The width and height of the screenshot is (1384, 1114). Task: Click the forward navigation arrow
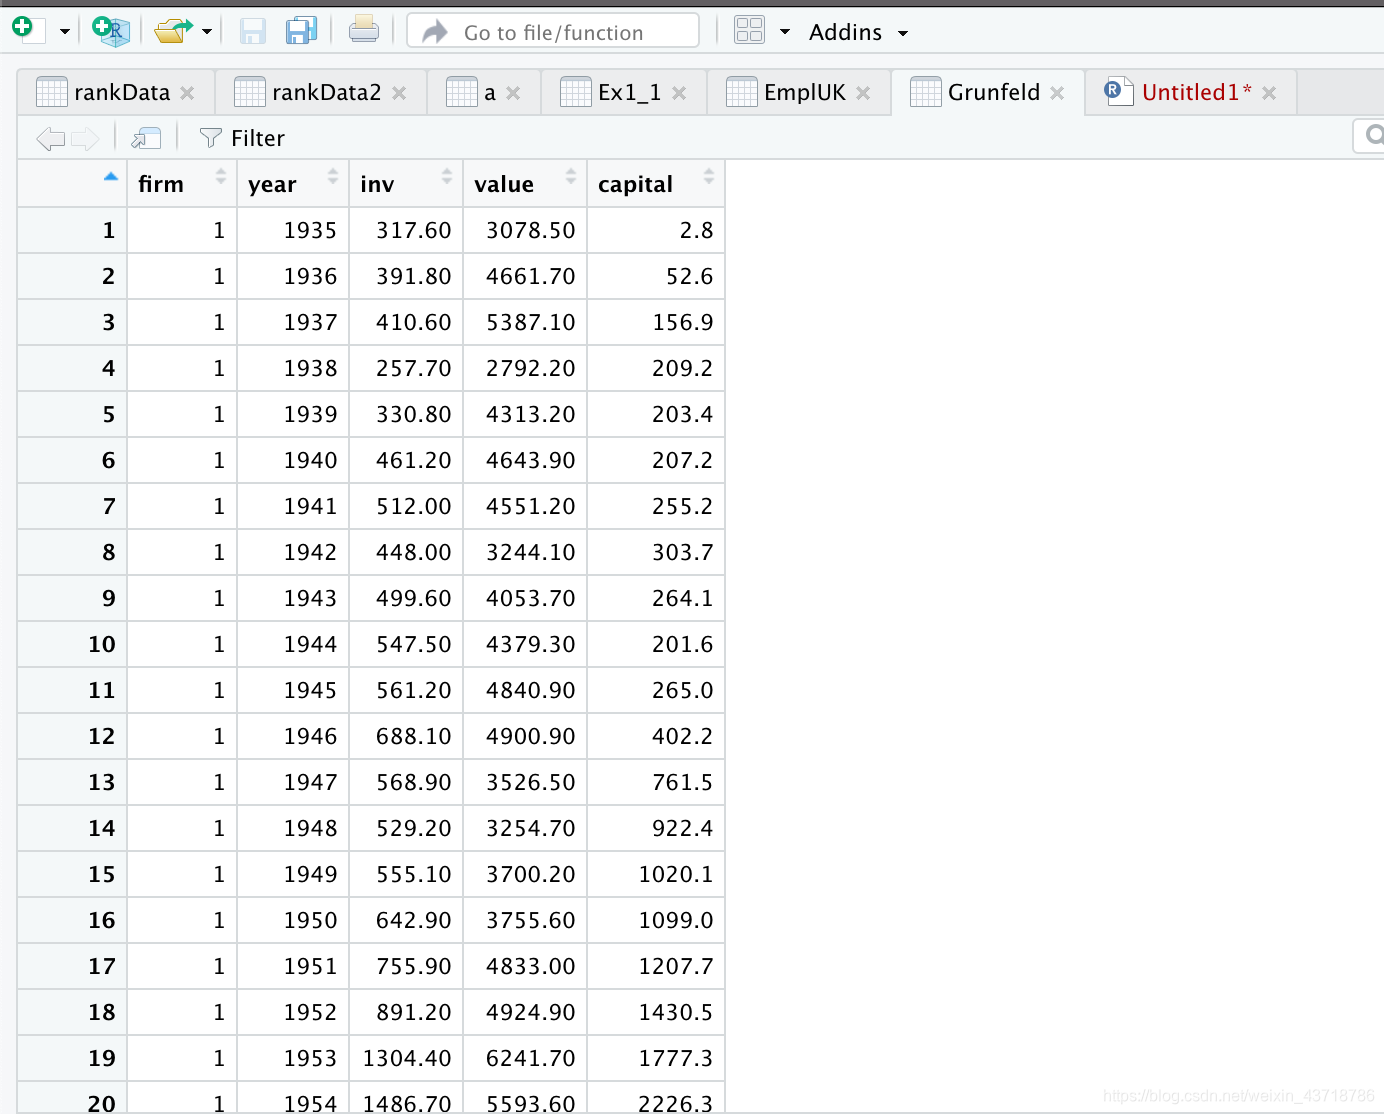point(85,138)
